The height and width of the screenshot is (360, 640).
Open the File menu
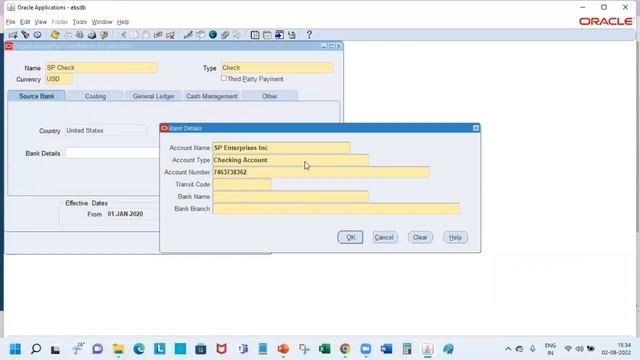click(x=11, y=22)
